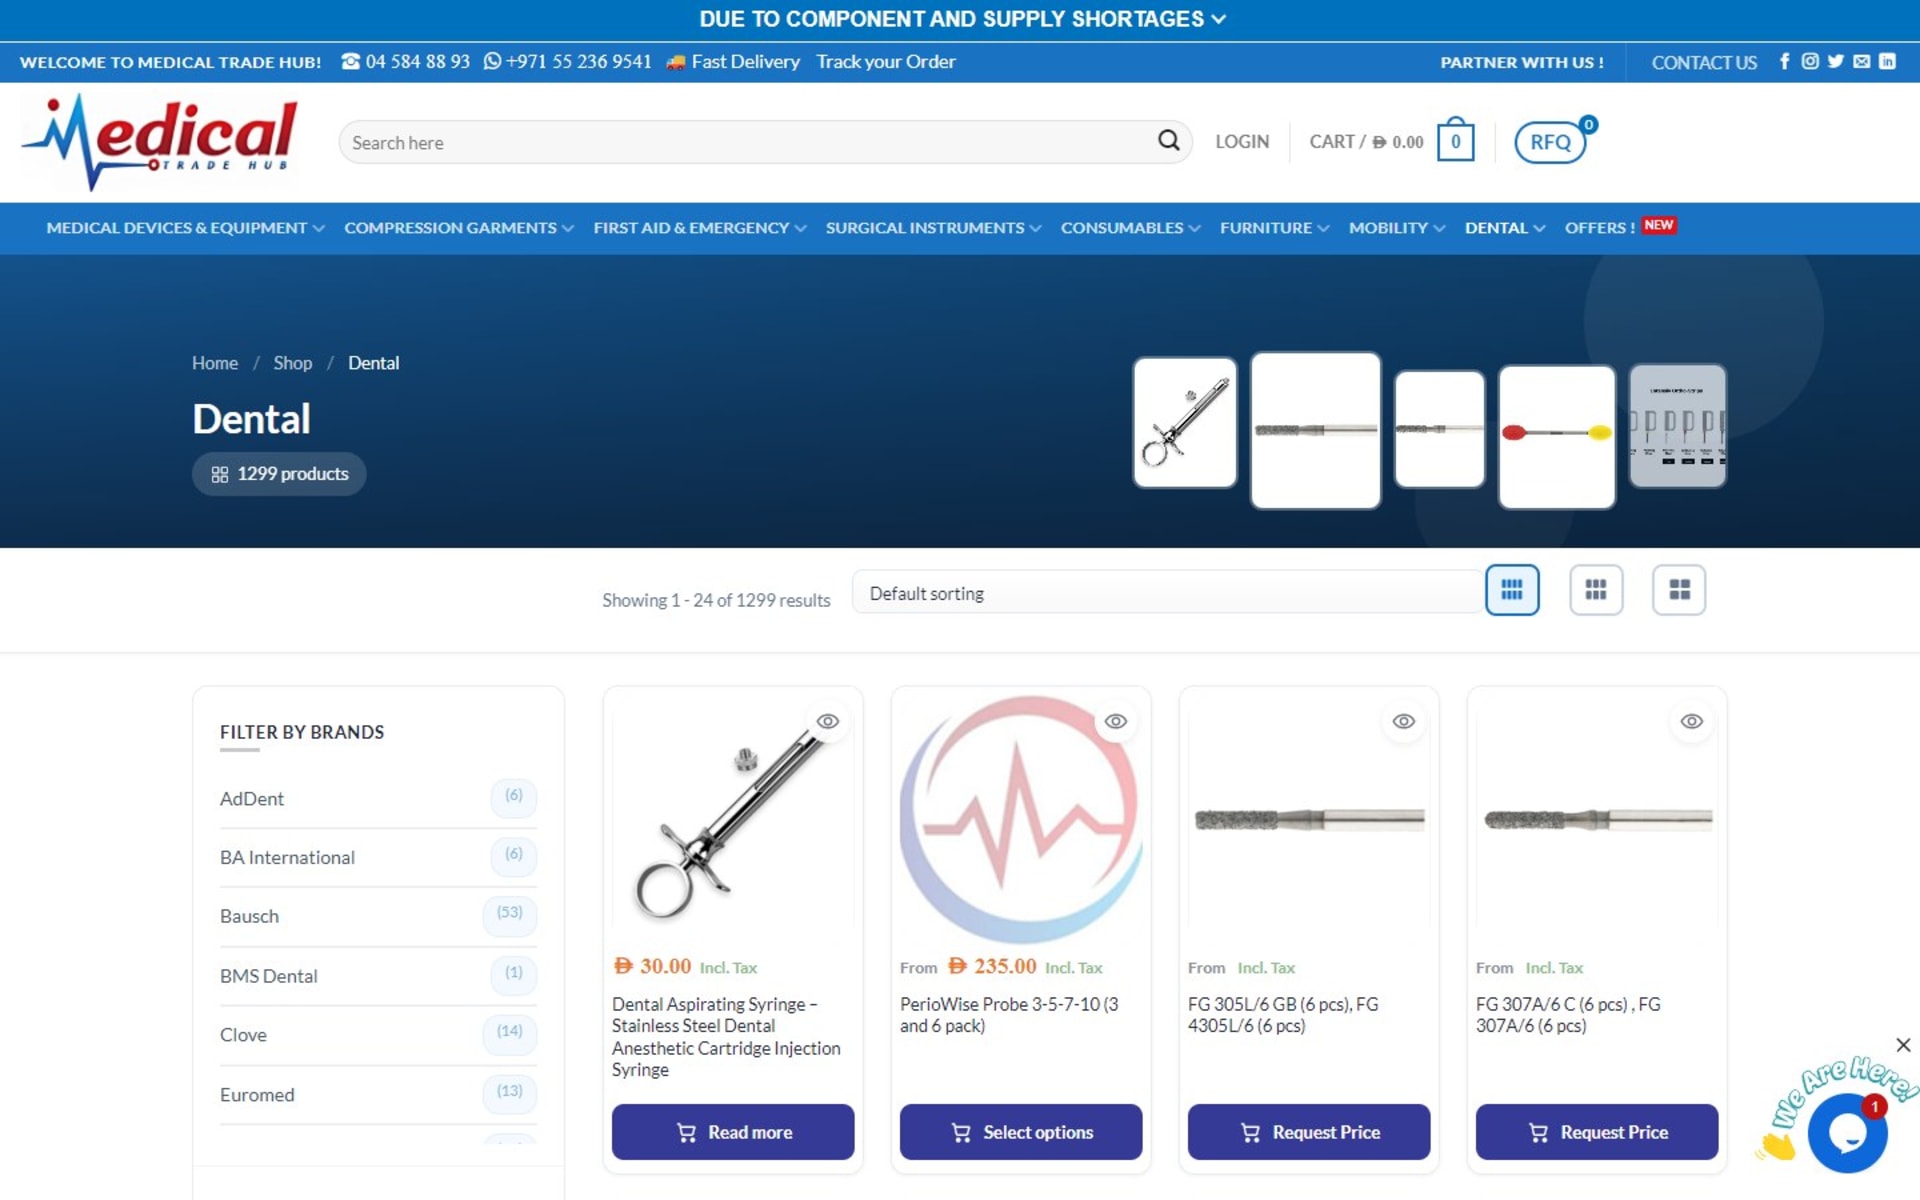Open the LinkedIn social icon
Image resolution: width=1920 pixels, height=1200 pixels.
[1887, 61]
